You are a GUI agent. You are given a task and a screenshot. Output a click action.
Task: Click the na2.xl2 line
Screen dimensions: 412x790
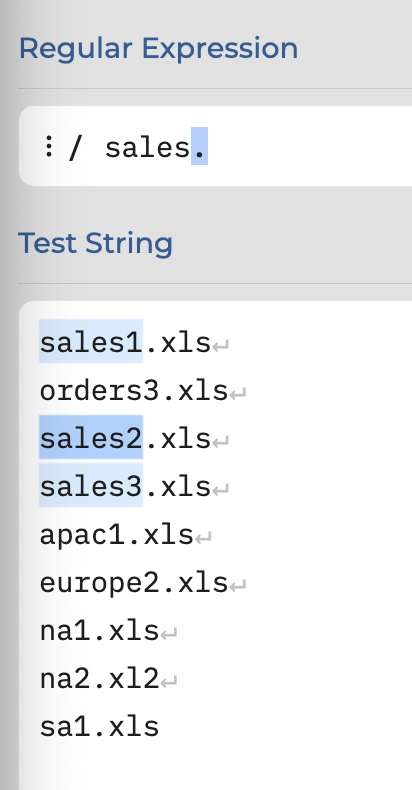99,679
